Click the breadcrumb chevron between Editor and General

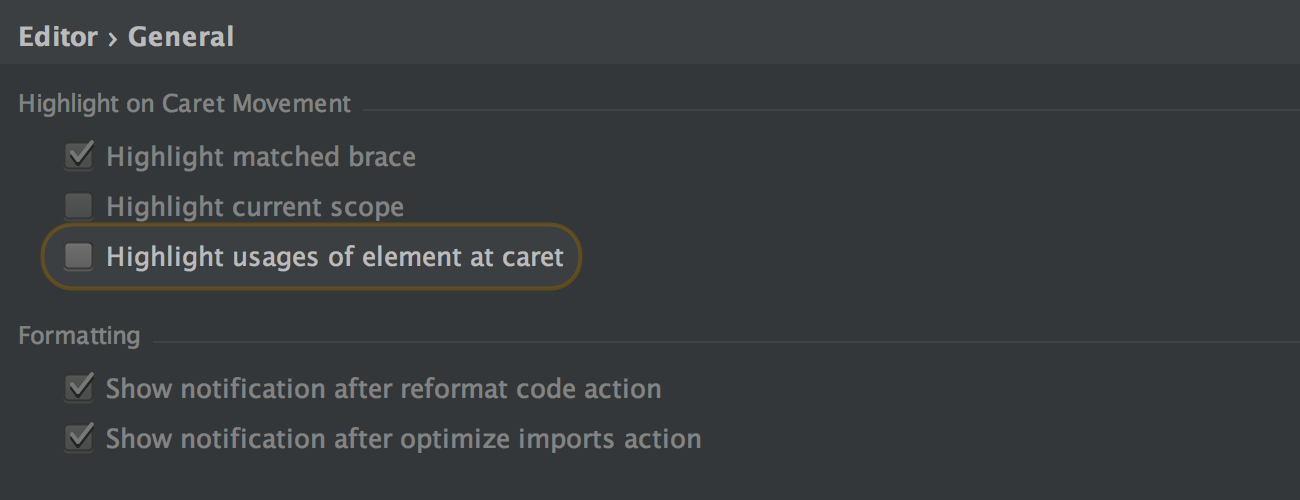113,38
